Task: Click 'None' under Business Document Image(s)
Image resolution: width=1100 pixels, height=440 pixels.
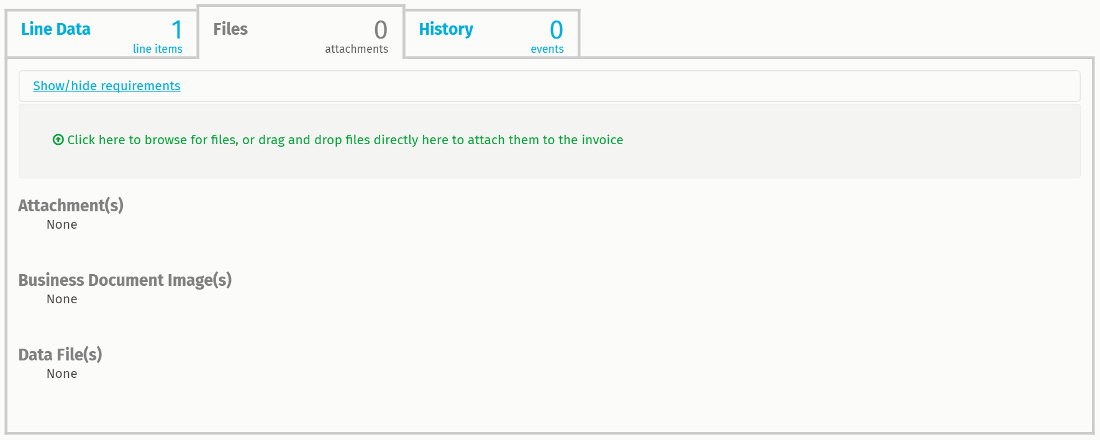Action: tap(62, 299)
